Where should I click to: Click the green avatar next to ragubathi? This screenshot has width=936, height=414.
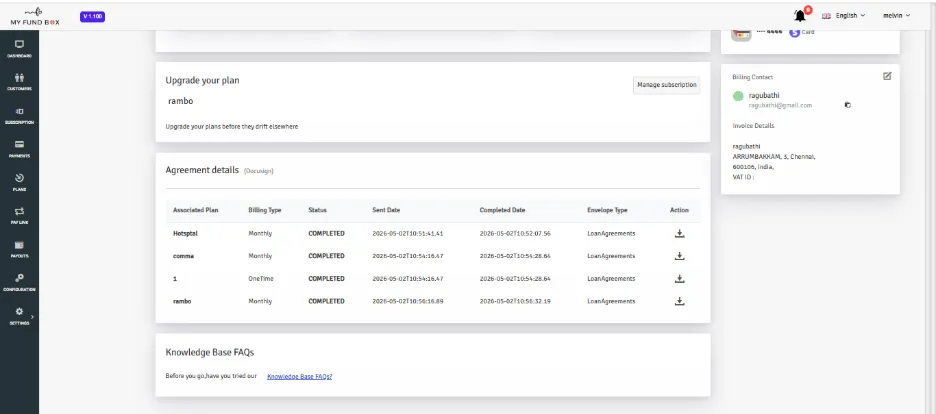738,96
